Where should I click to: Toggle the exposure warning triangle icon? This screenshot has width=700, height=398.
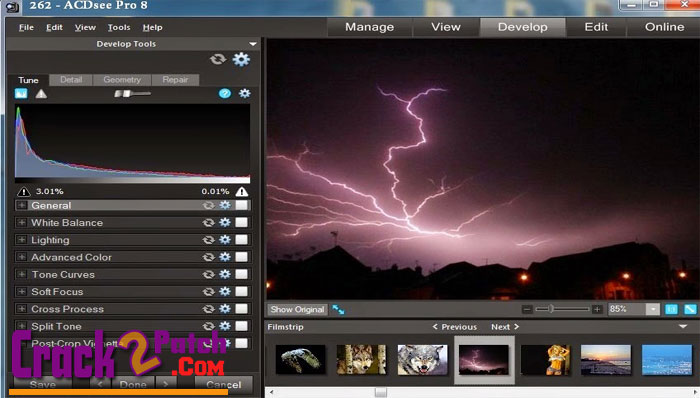[x=41, y=94]
